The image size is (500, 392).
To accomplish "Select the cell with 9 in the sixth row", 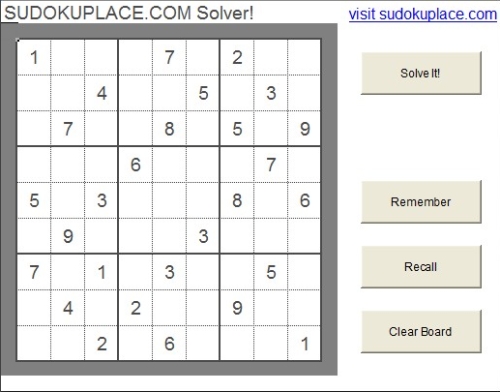I will point(68,236).
